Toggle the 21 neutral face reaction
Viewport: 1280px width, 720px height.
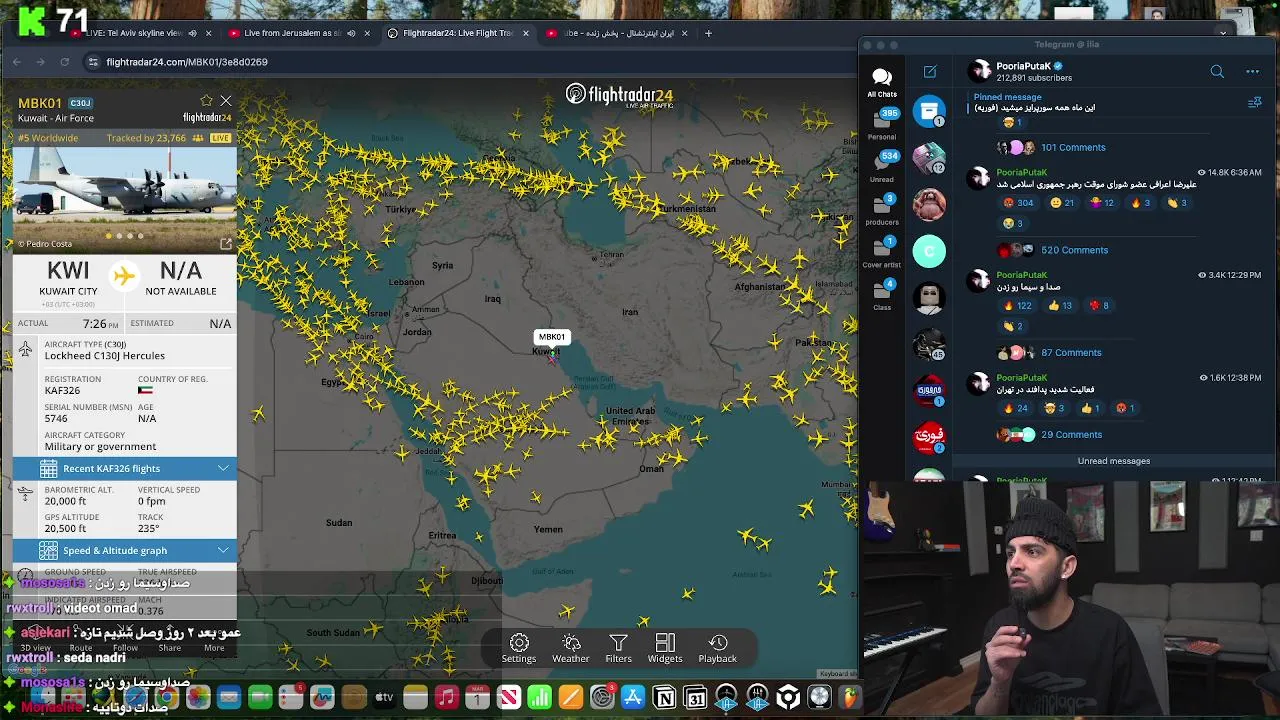(x=1062, y=203)
